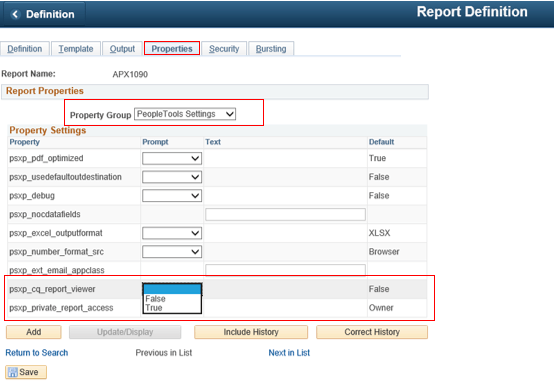Follow the Return to Search link
Image resolution: width=554 pixels, height=385 pixels.
coord(37,353)
